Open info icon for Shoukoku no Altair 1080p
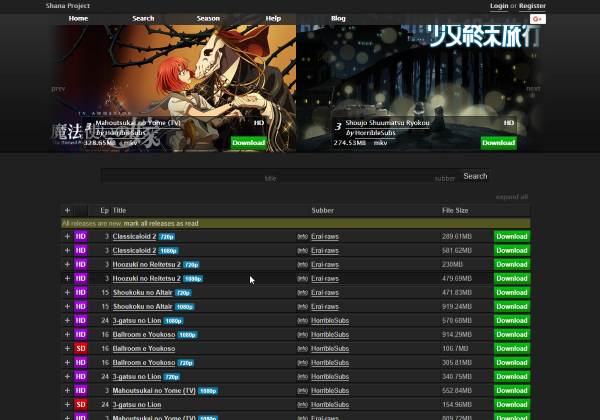The height and width of the screenshot is (420, 600). (x=302, y=306)
